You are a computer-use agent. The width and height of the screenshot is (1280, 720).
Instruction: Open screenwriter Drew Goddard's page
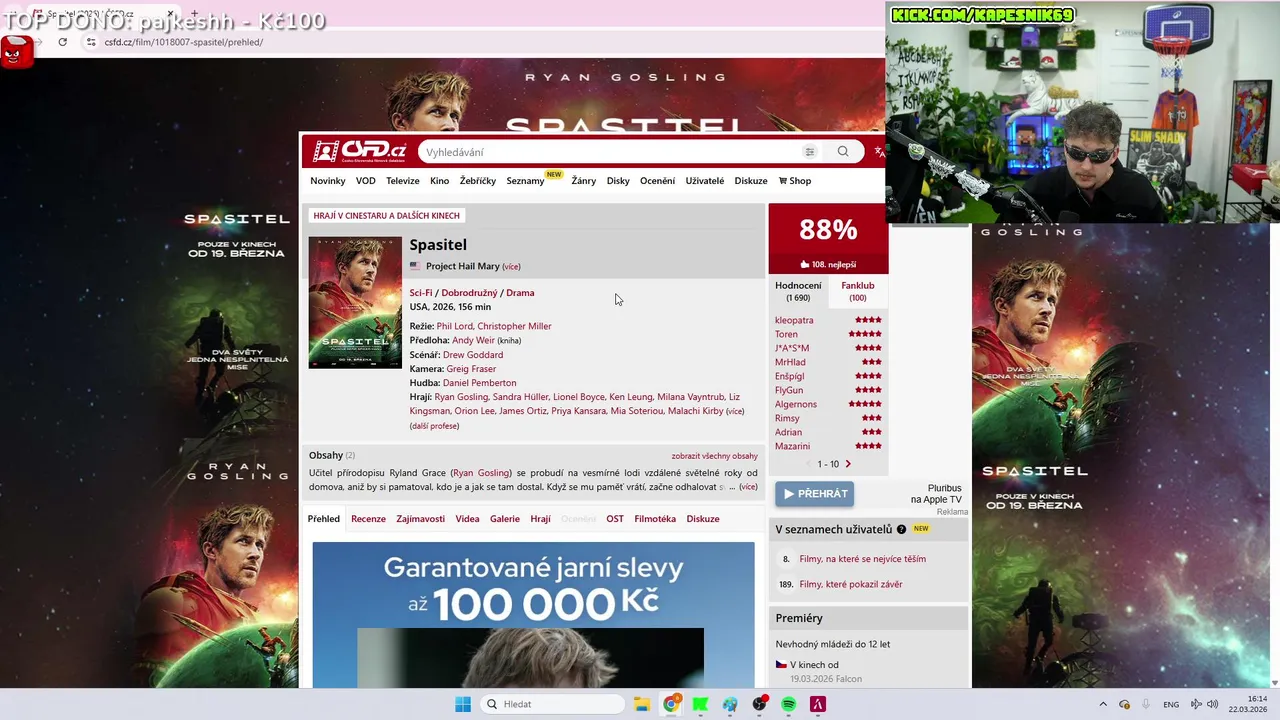(473, 355)
